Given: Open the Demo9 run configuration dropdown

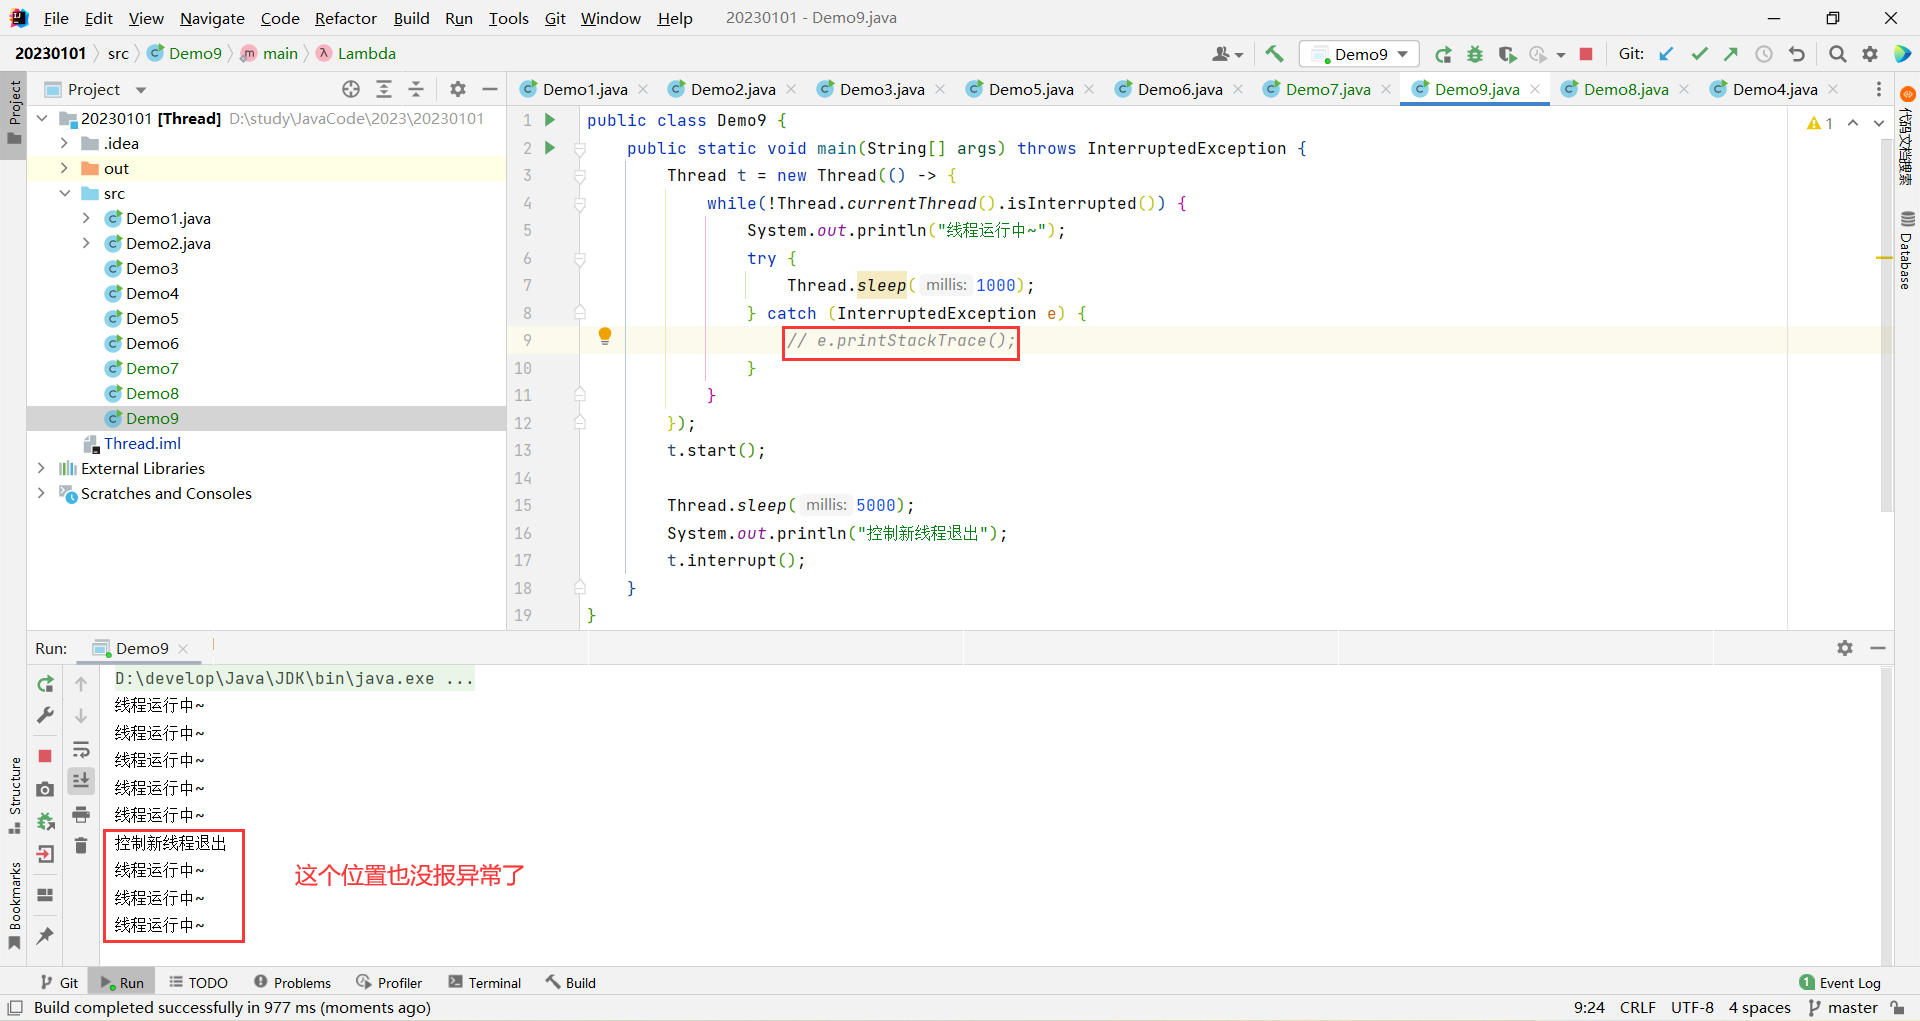Looking at the screenshot, I should click(1359, 54).
